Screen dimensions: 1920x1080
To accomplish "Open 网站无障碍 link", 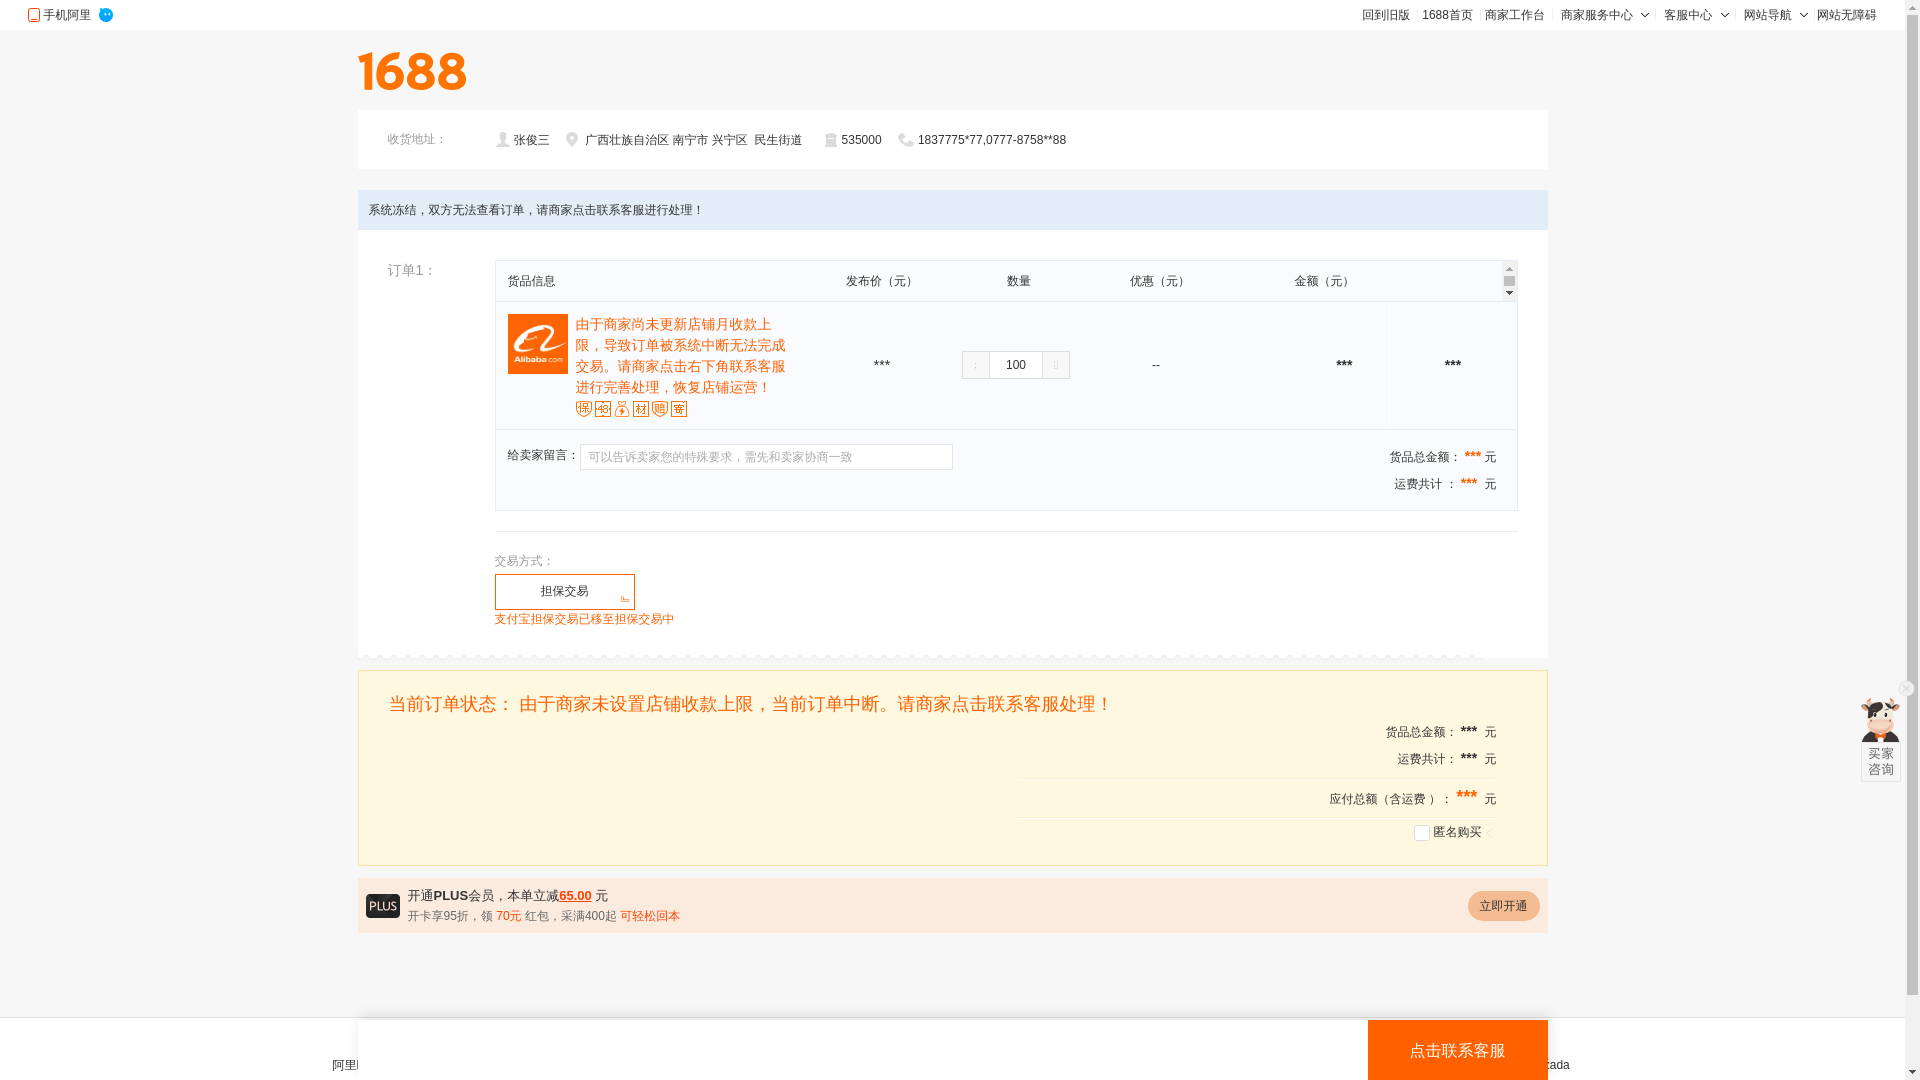I will [x=1847, y=15].
